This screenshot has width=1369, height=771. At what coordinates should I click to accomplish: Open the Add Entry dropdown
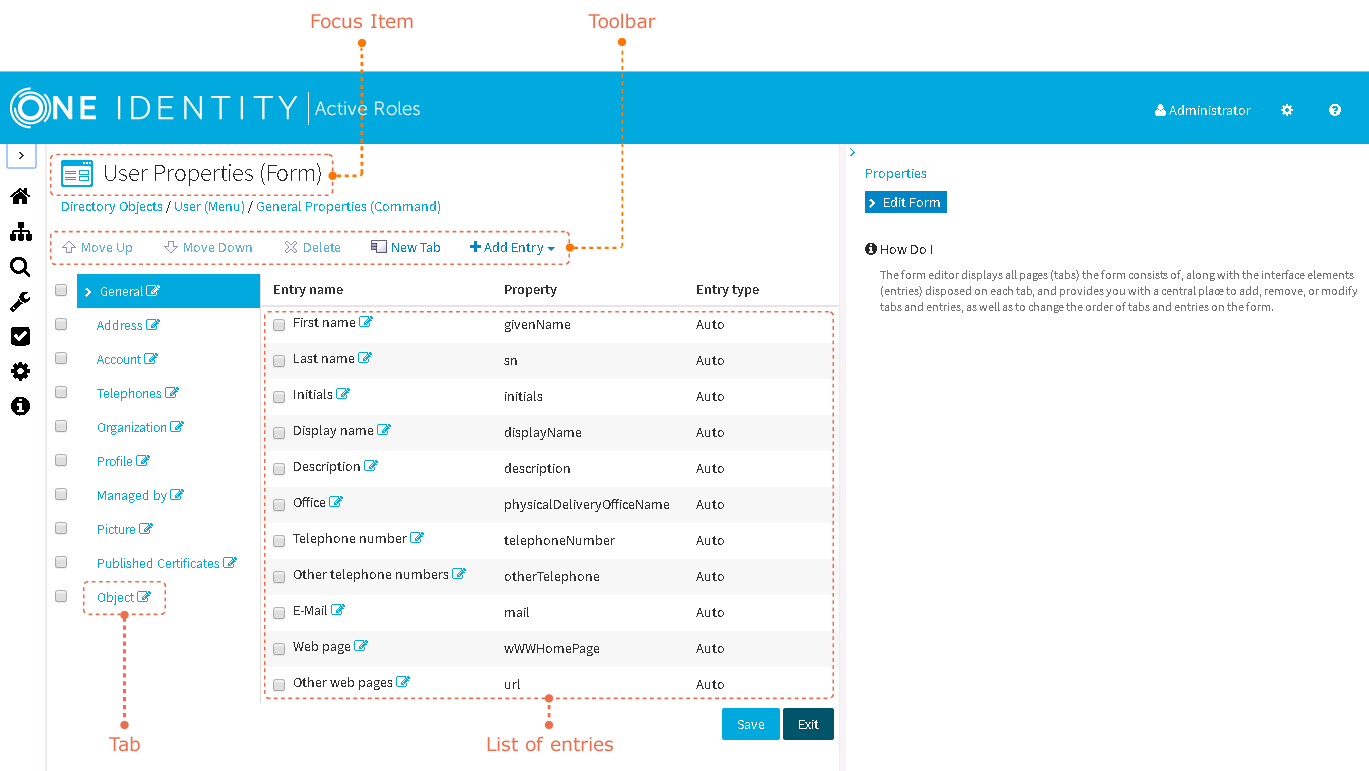pyautogui.click(x=512, y=248)
